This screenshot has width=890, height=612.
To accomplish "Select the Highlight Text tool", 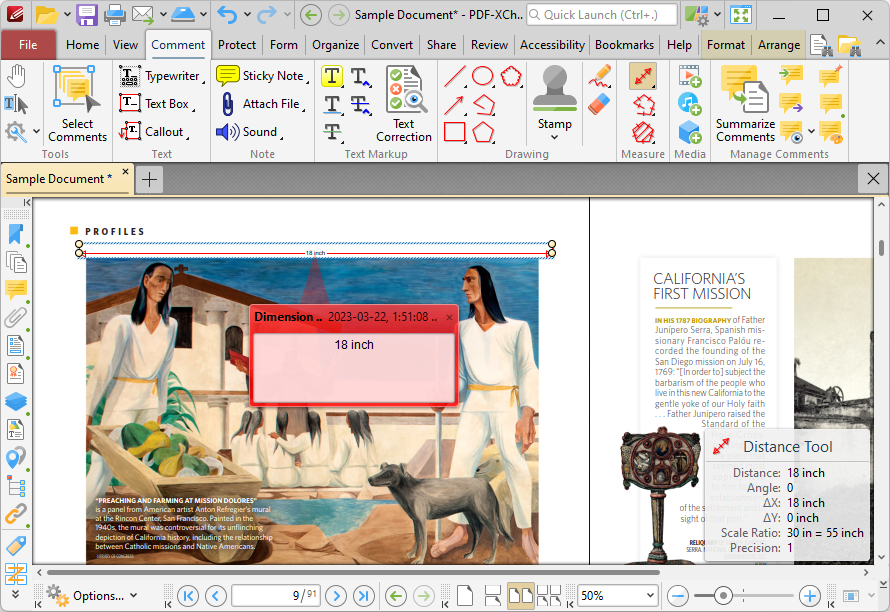I will point(332,76).
